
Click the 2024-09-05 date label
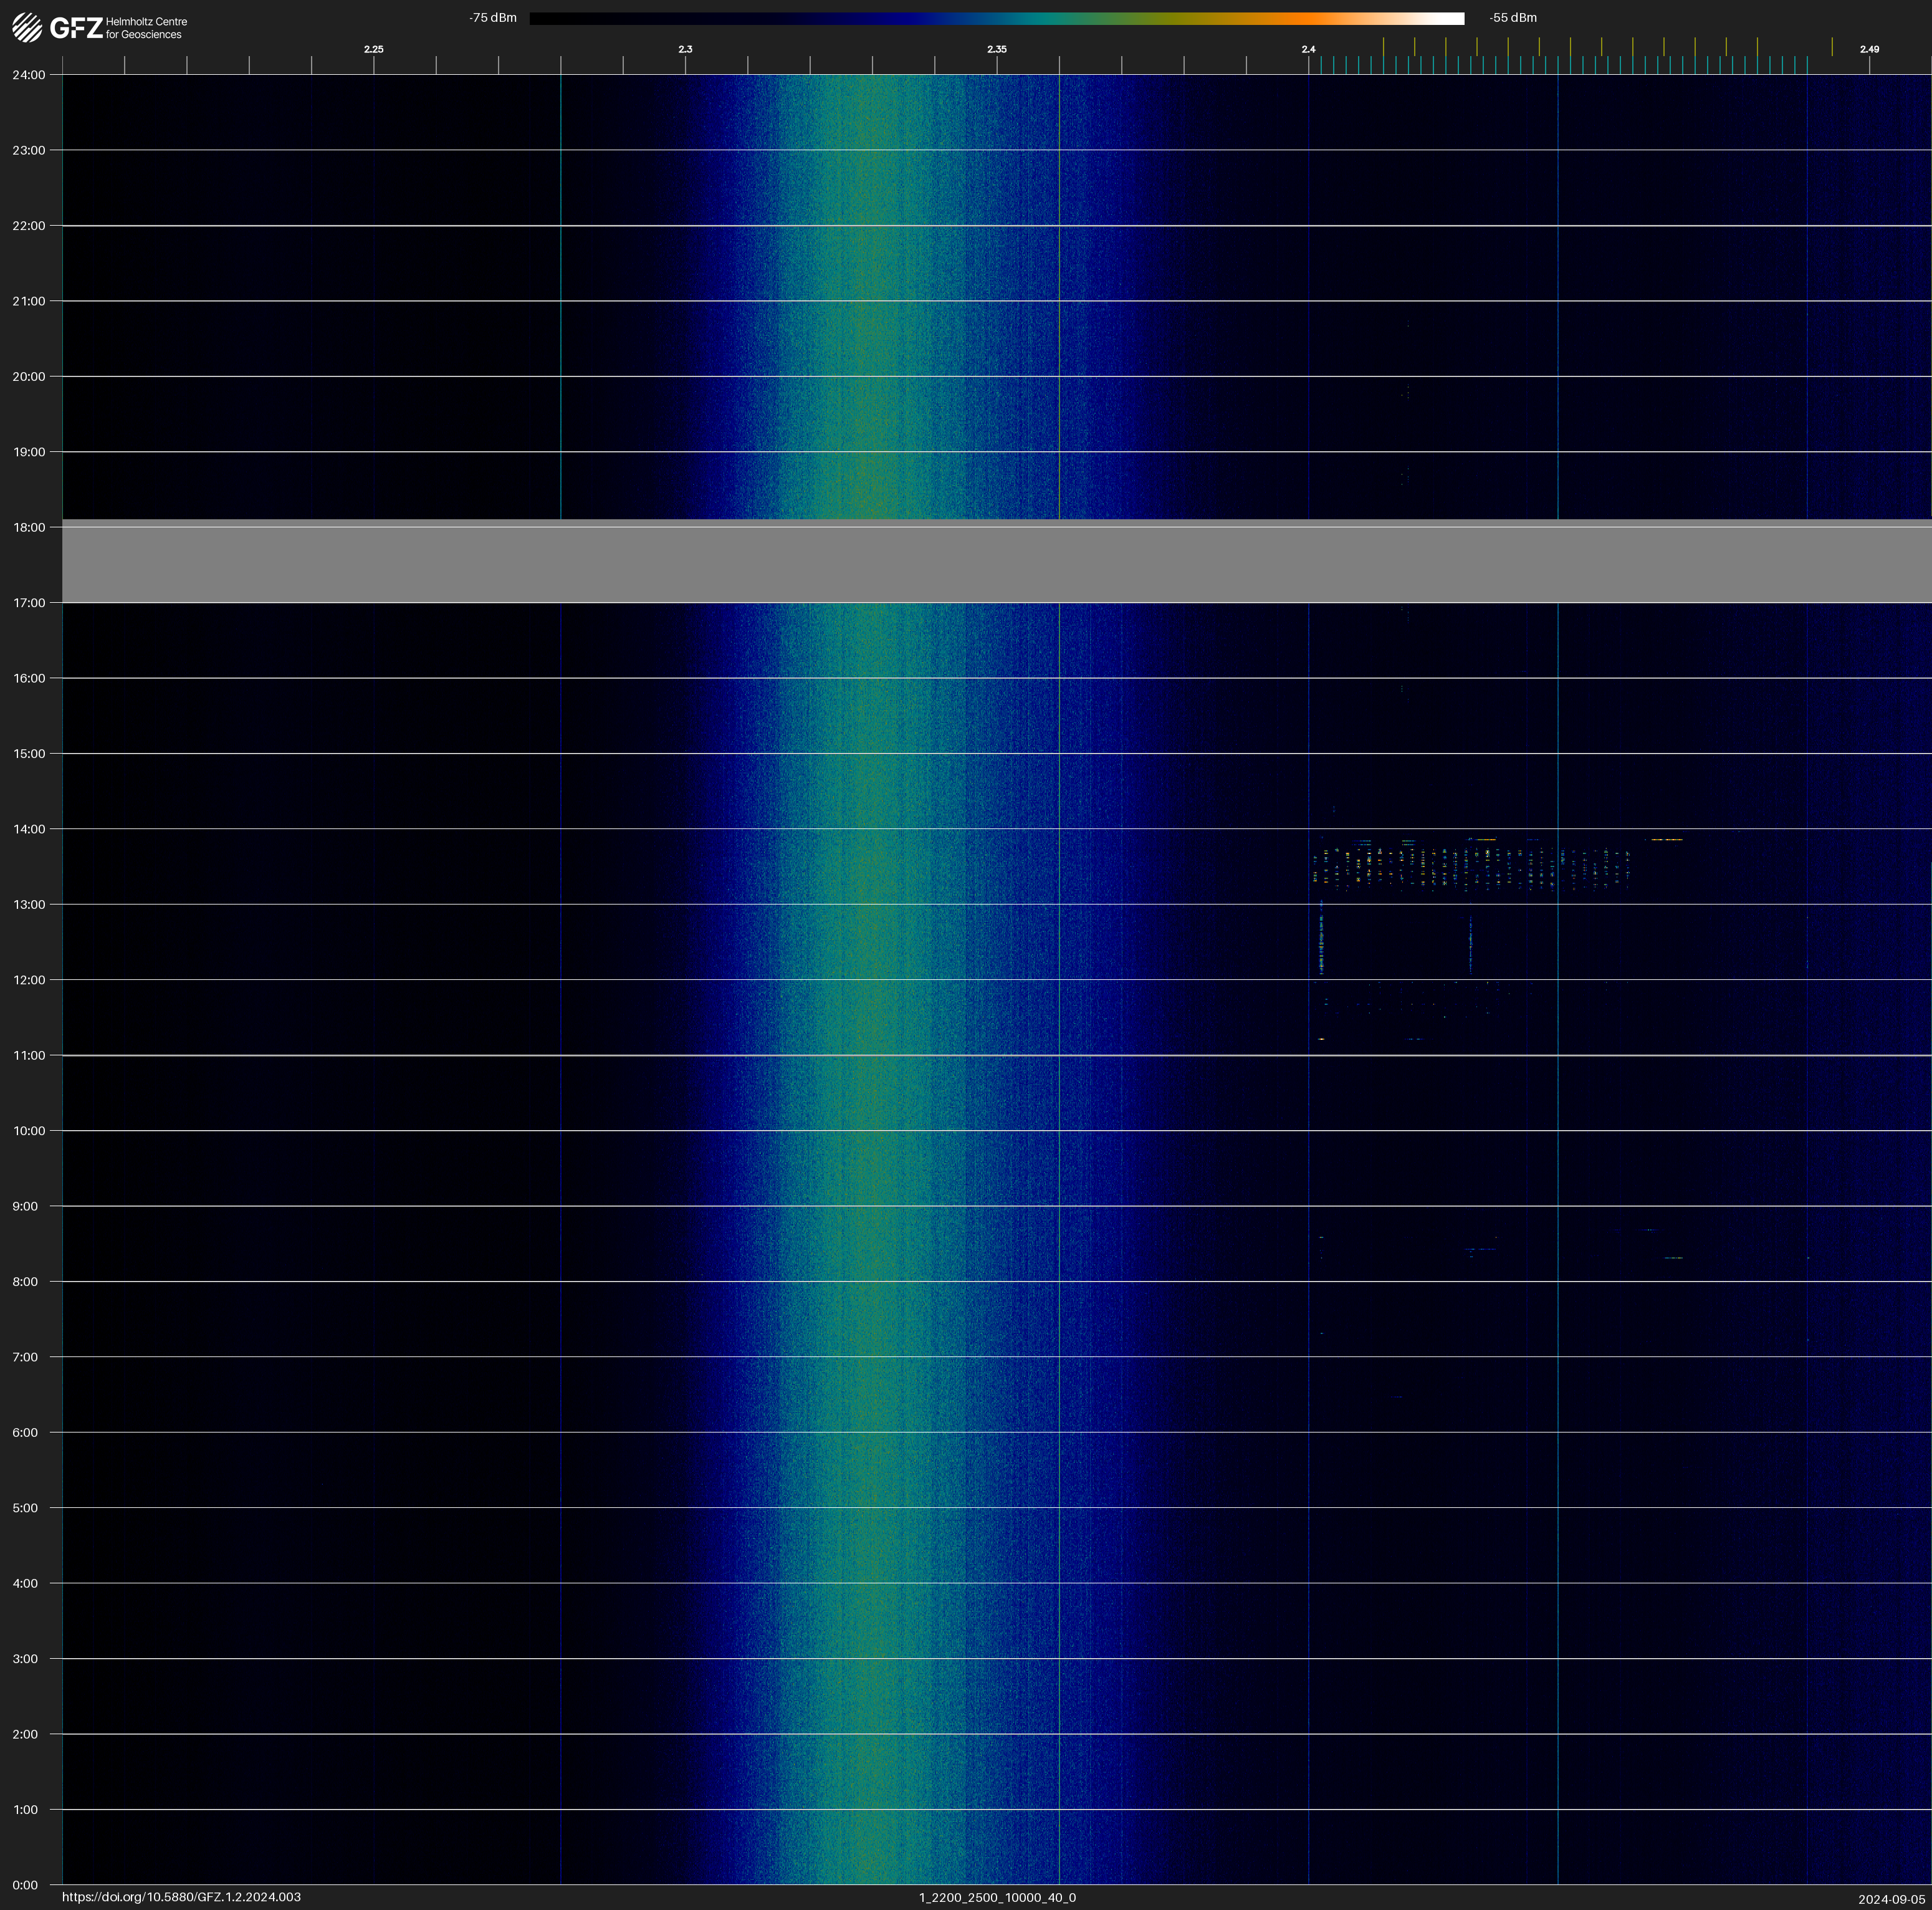point(1891,1899)
